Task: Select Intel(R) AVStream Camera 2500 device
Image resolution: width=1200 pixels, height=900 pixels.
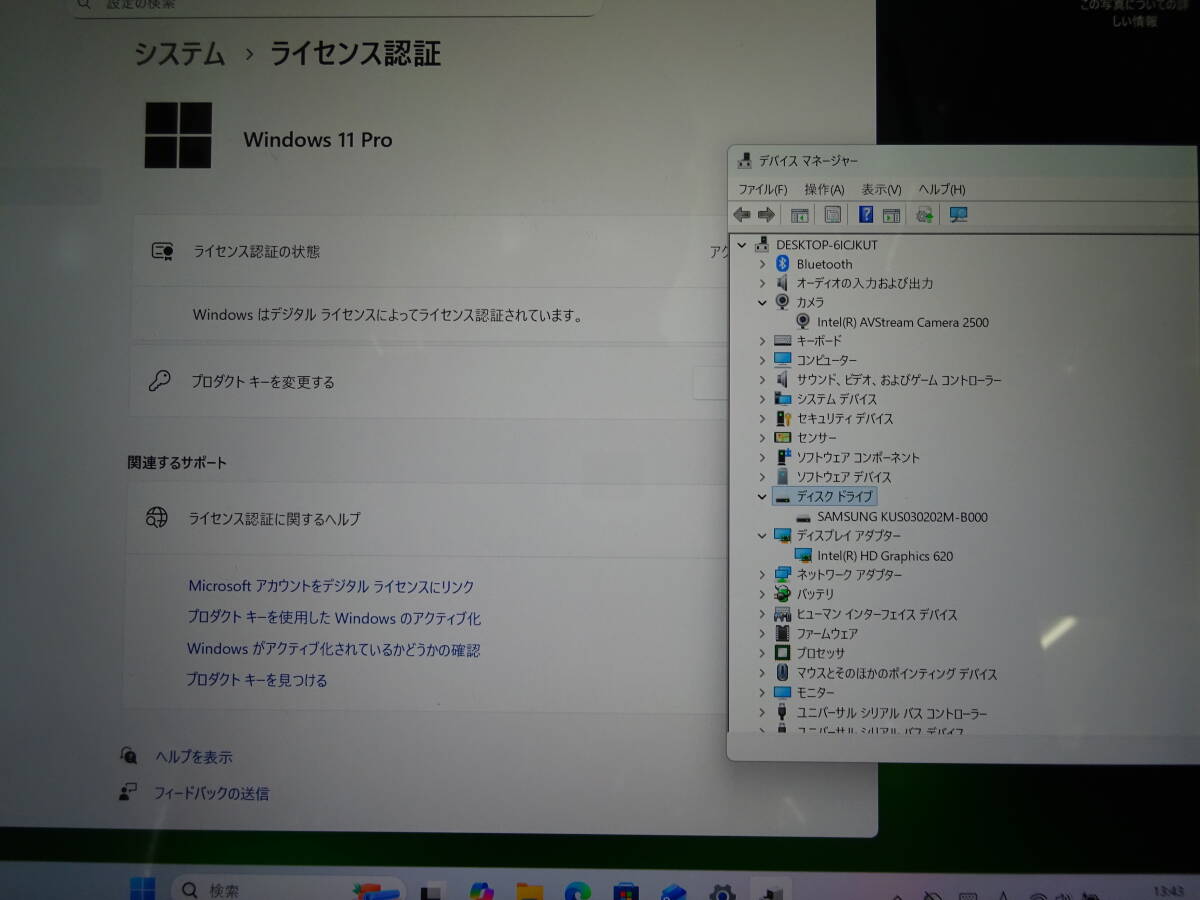Action: (903, 322)
